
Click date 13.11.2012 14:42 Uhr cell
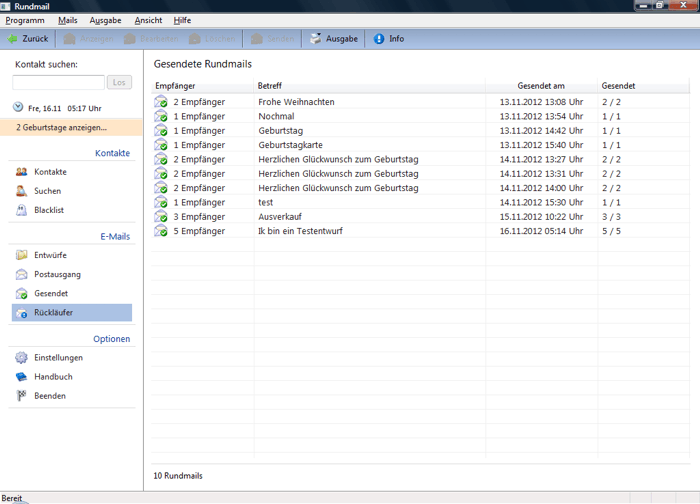click(541, 131)
